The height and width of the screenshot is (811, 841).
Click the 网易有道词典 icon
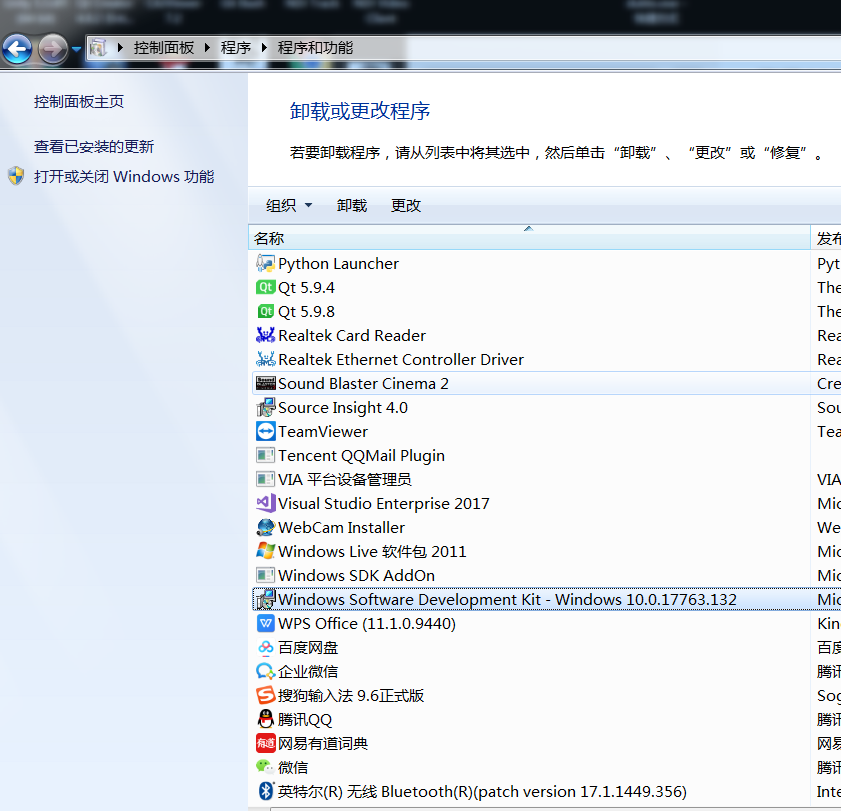[265, 743]
